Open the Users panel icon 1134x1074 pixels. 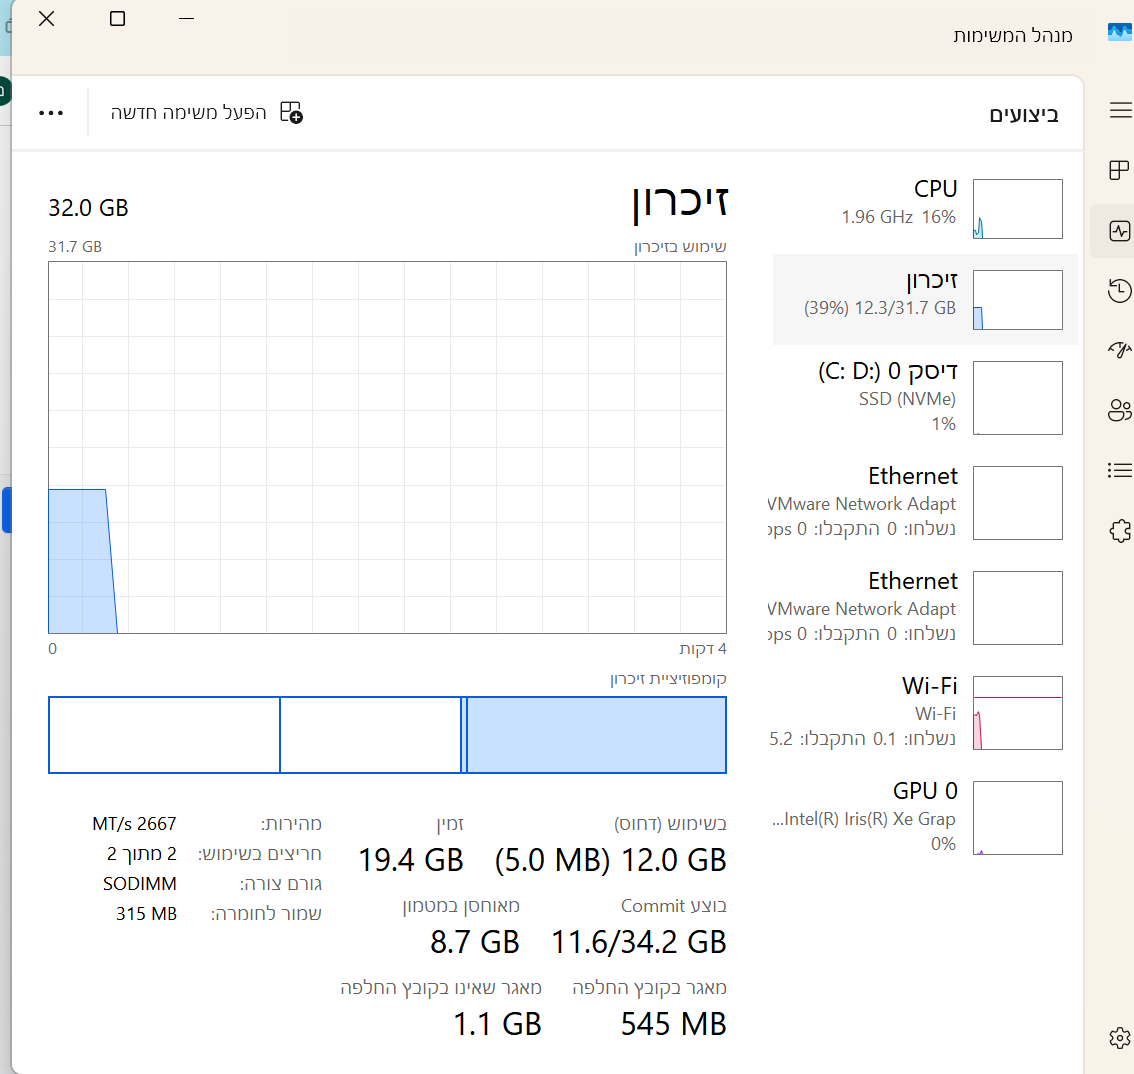(x=1118, y=410)
